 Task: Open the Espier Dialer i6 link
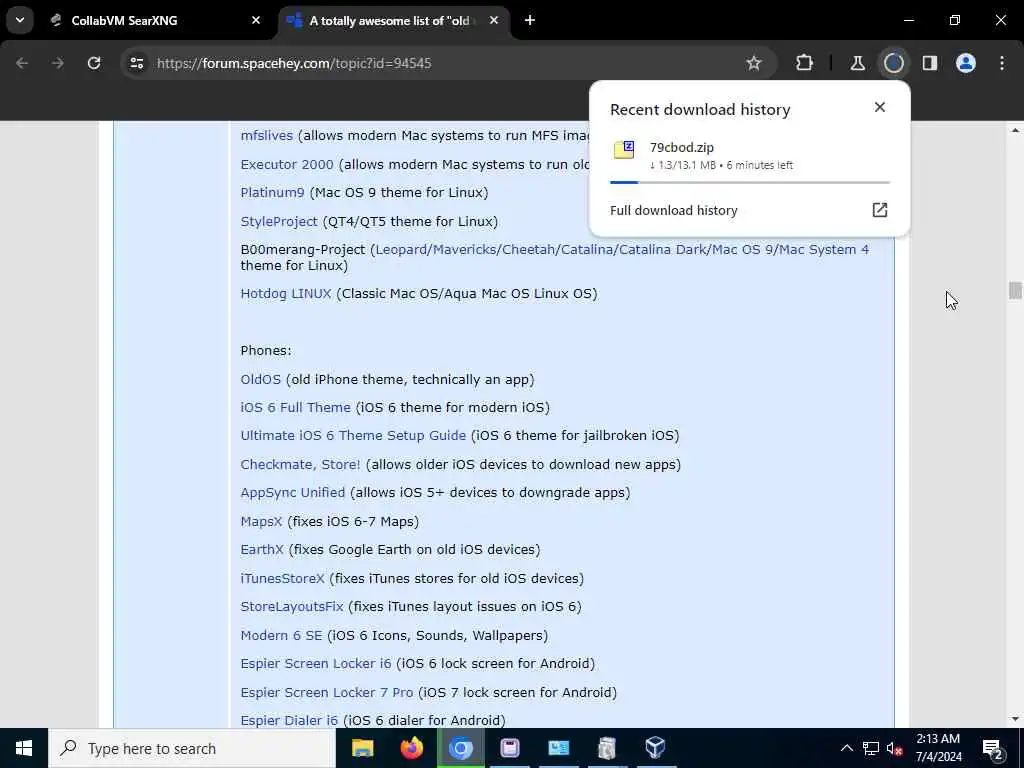click(x=289, y=720)
